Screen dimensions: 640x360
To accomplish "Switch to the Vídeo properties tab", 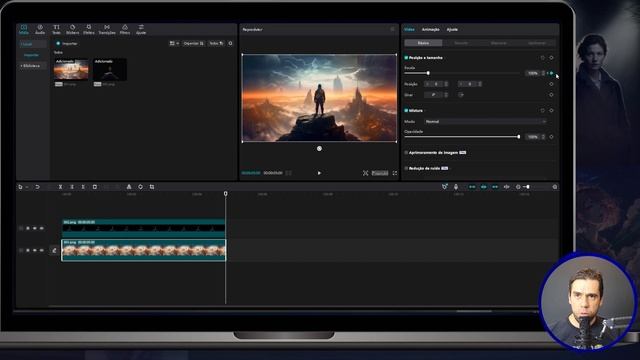I will (x=409, y=29).
